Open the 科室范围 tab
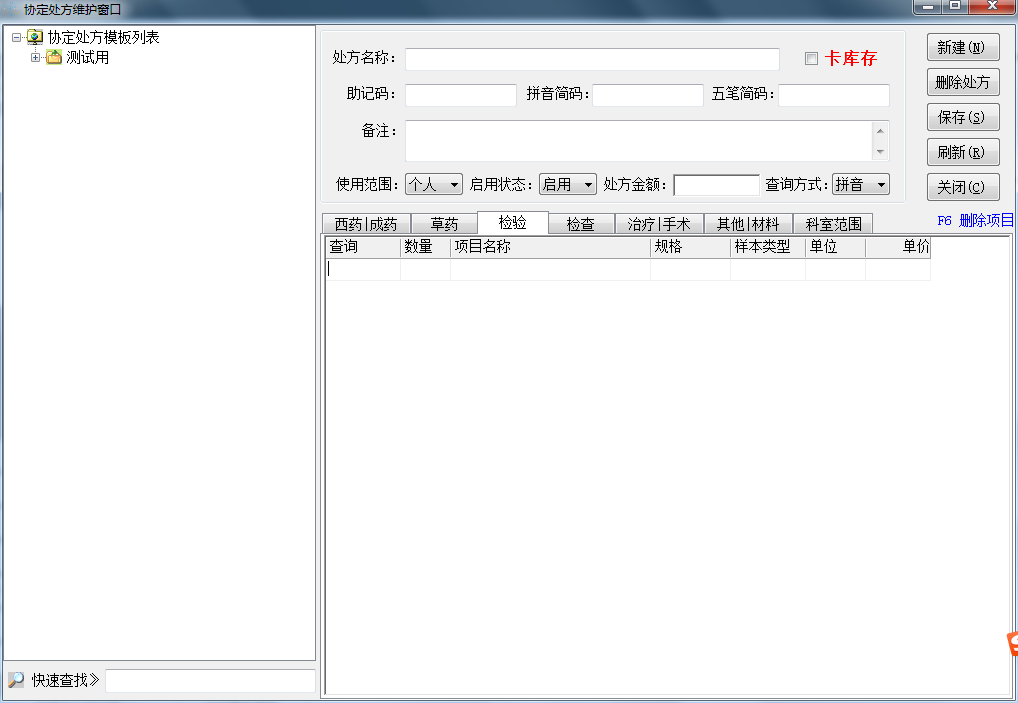 (x=834, y=224)
